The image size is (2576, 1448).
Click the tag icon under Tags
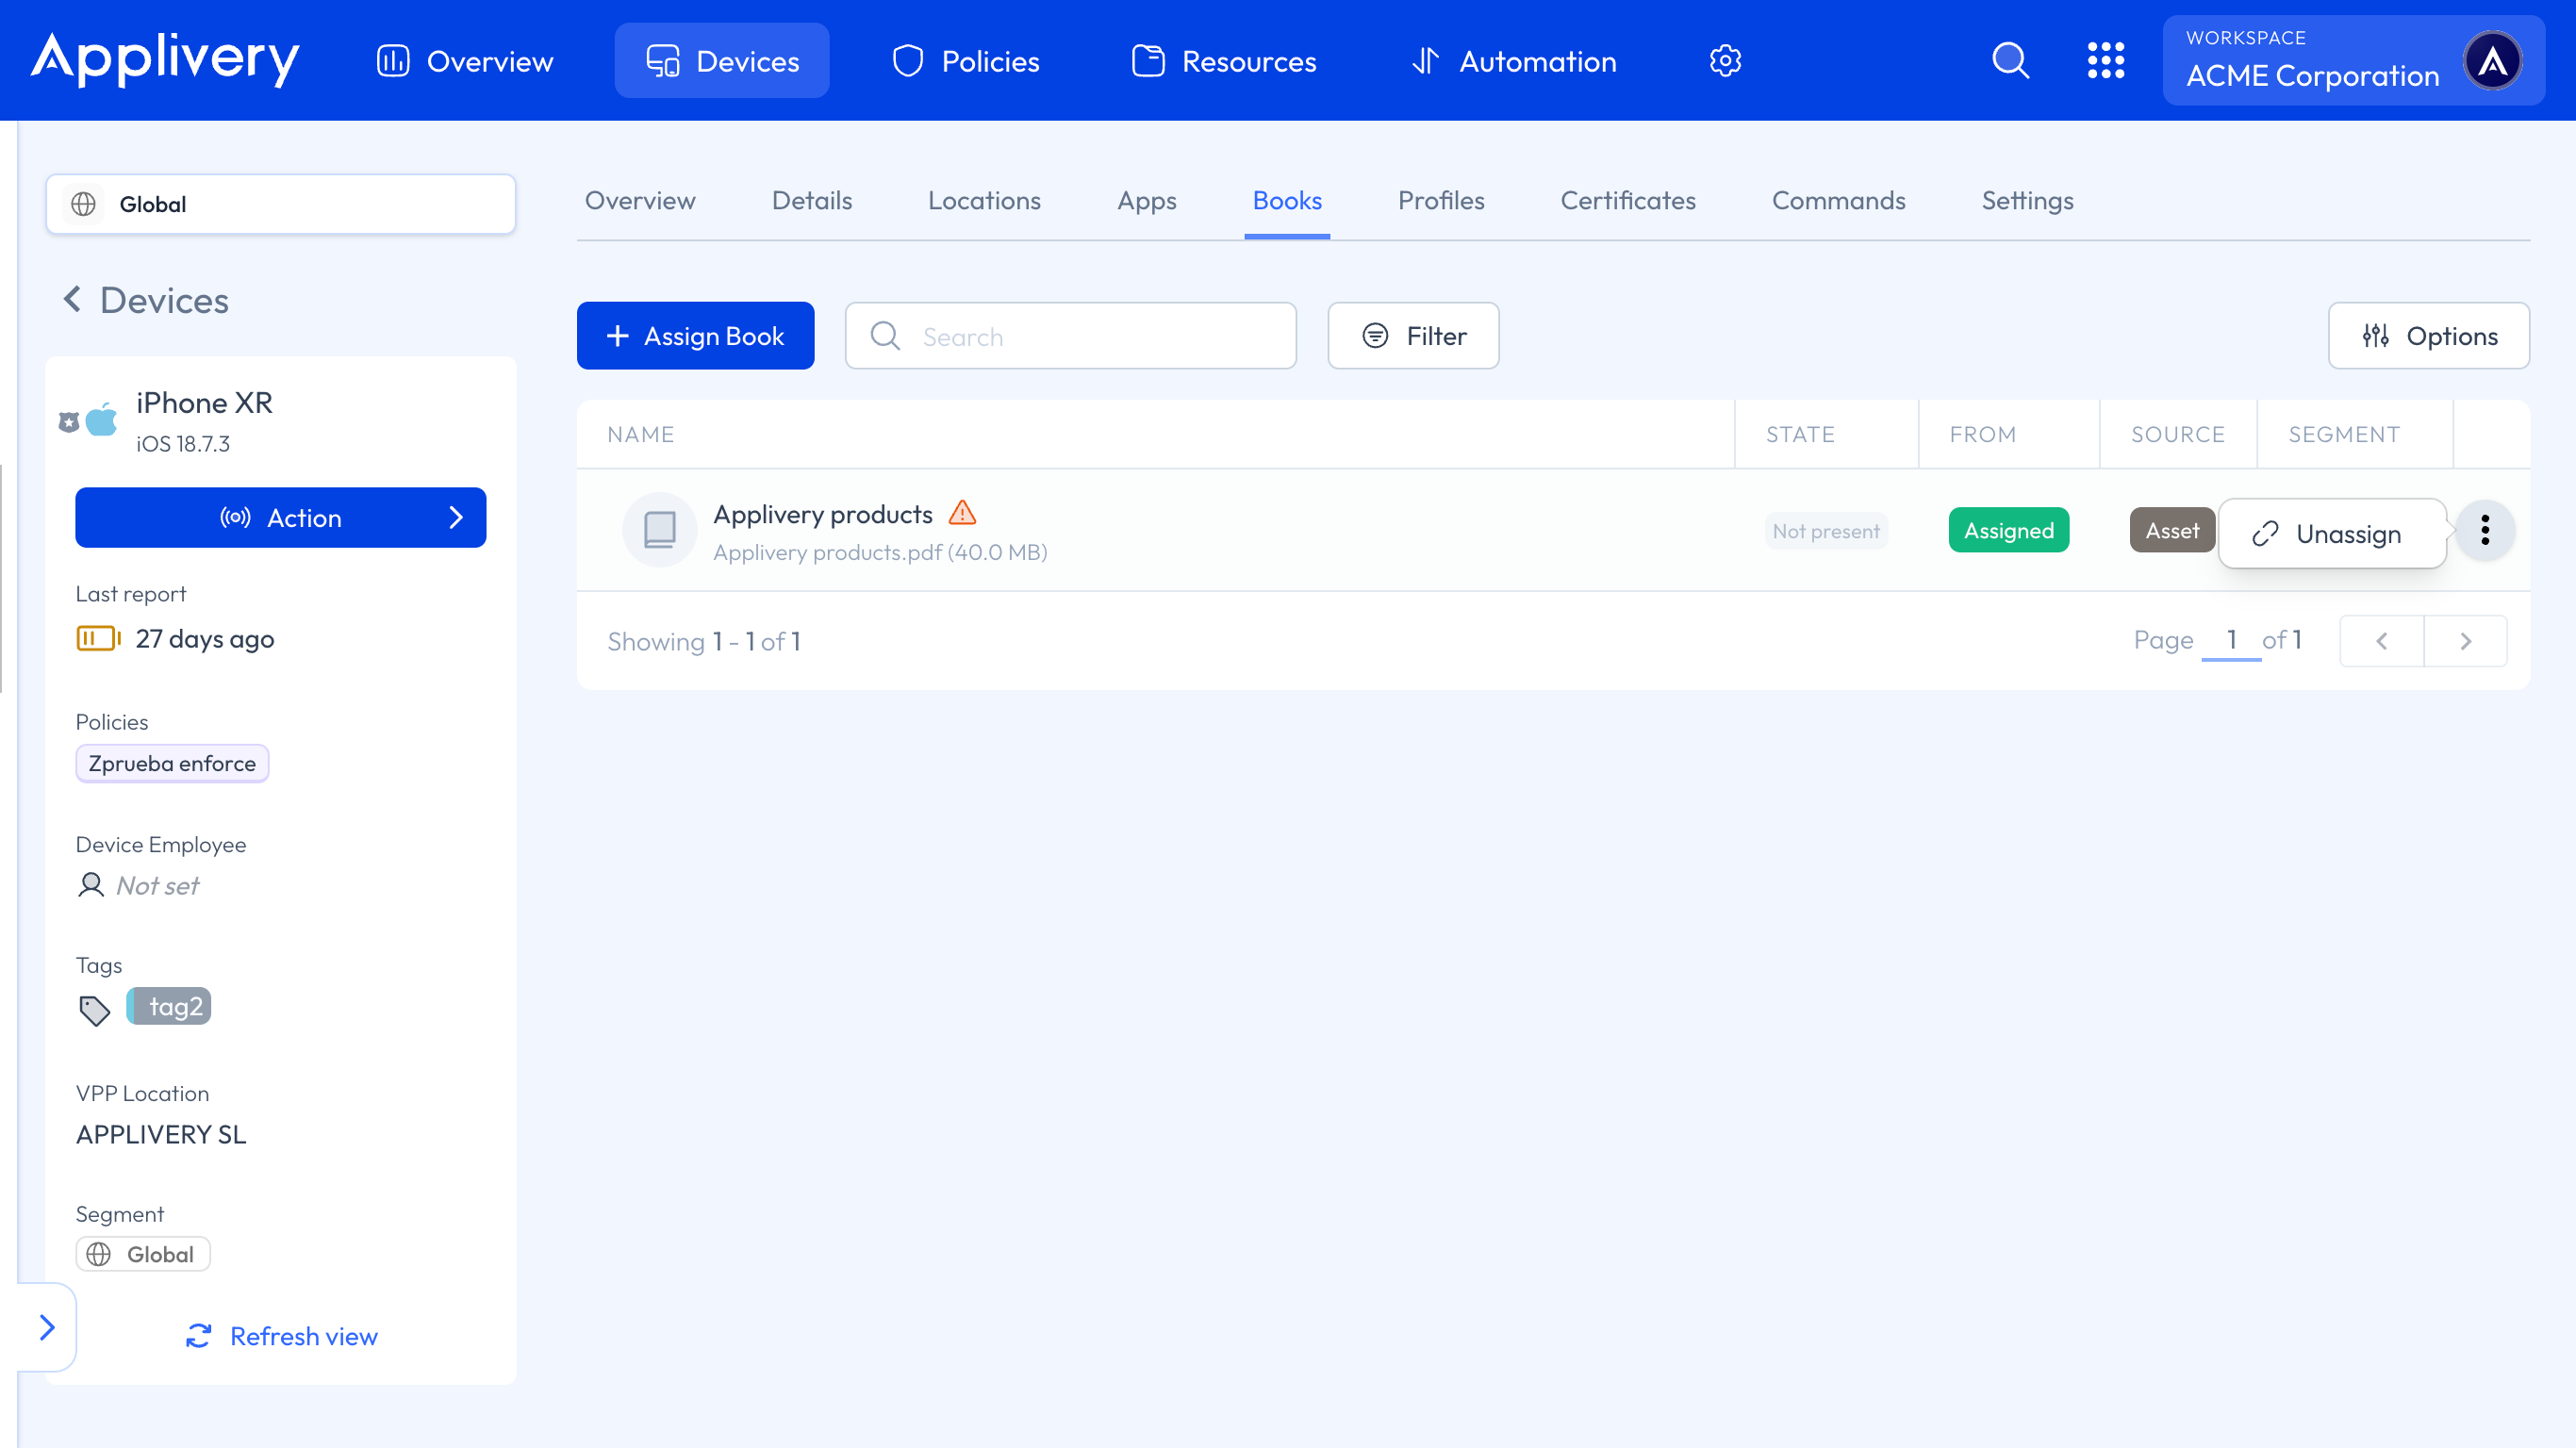click(x=94, y=1010)
